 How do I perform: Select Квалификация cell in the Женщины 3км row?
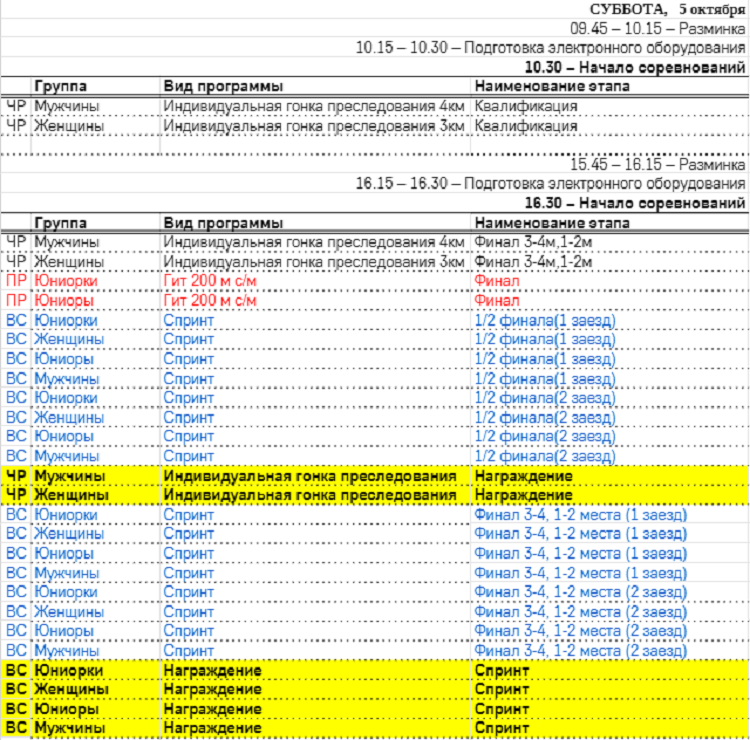coord(526,126)
